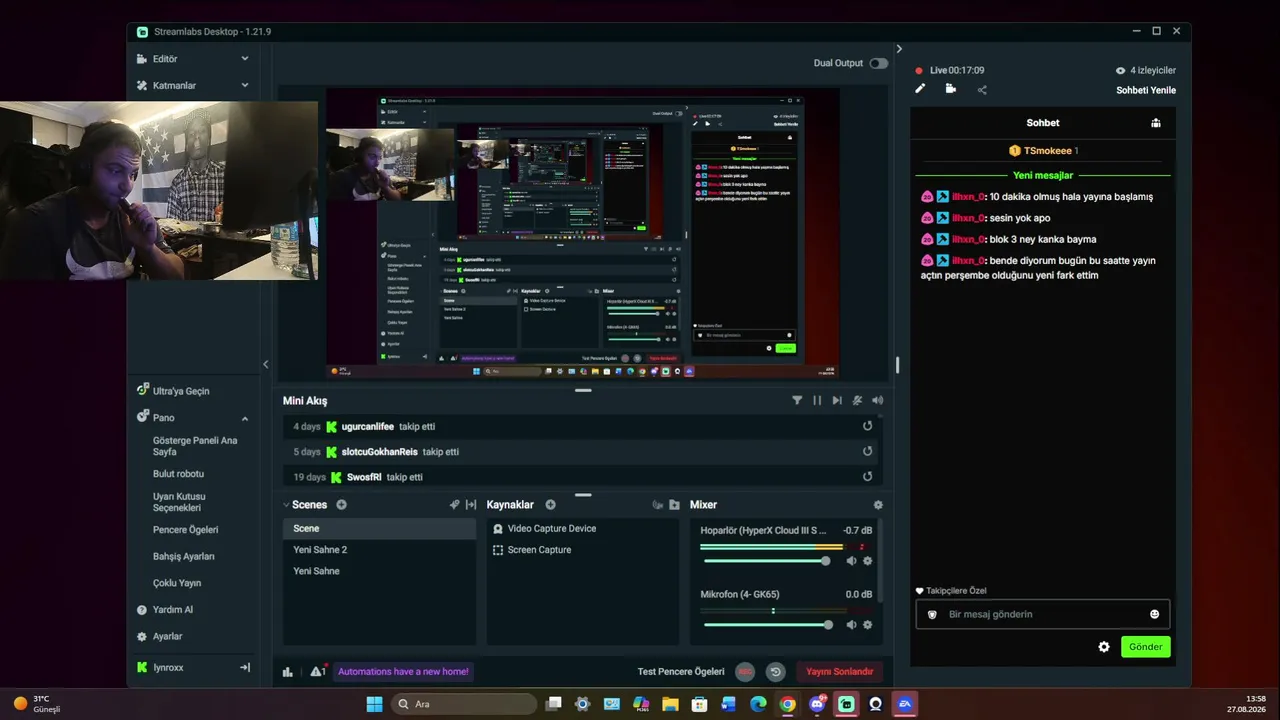The width and height of the screenshot is (1280, 720).
Task: Open the Discord icon in the taskbar
Action: click(817, 704)
